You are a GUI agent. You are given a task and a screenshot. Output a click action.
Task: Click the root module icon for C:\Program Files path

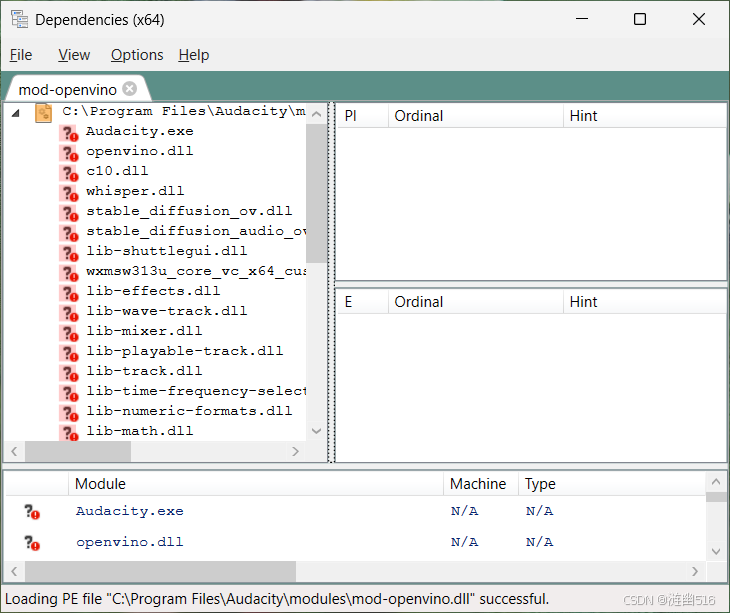coord(43,113)
